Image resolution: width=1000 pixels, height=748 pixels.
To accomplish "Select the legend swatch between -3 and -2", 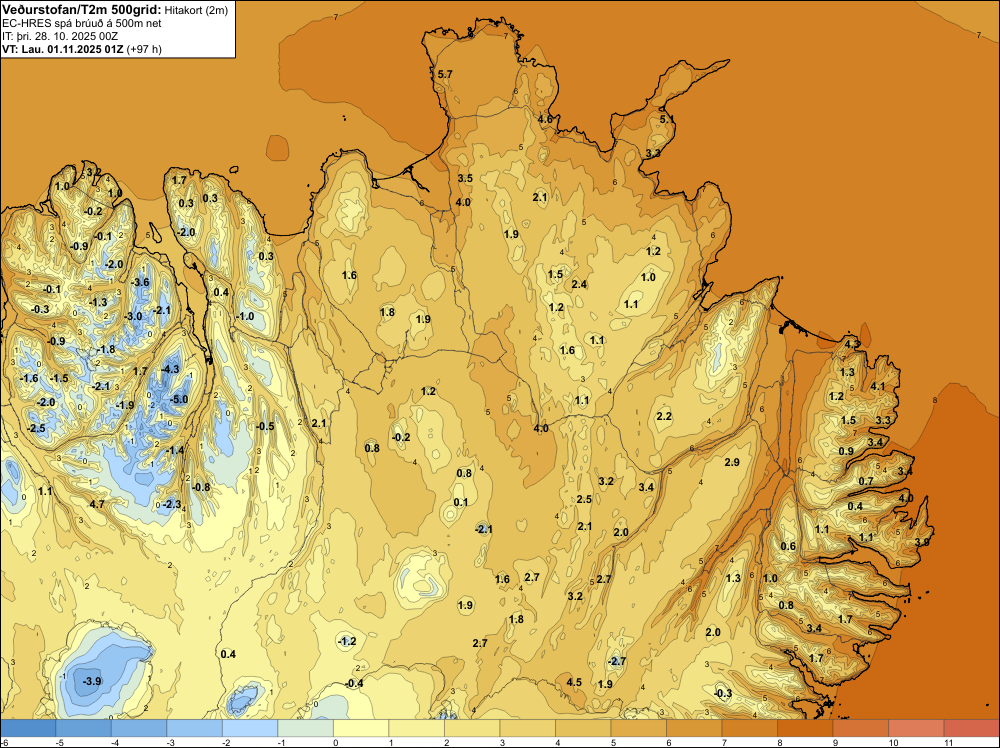I will tap(195, 728).
